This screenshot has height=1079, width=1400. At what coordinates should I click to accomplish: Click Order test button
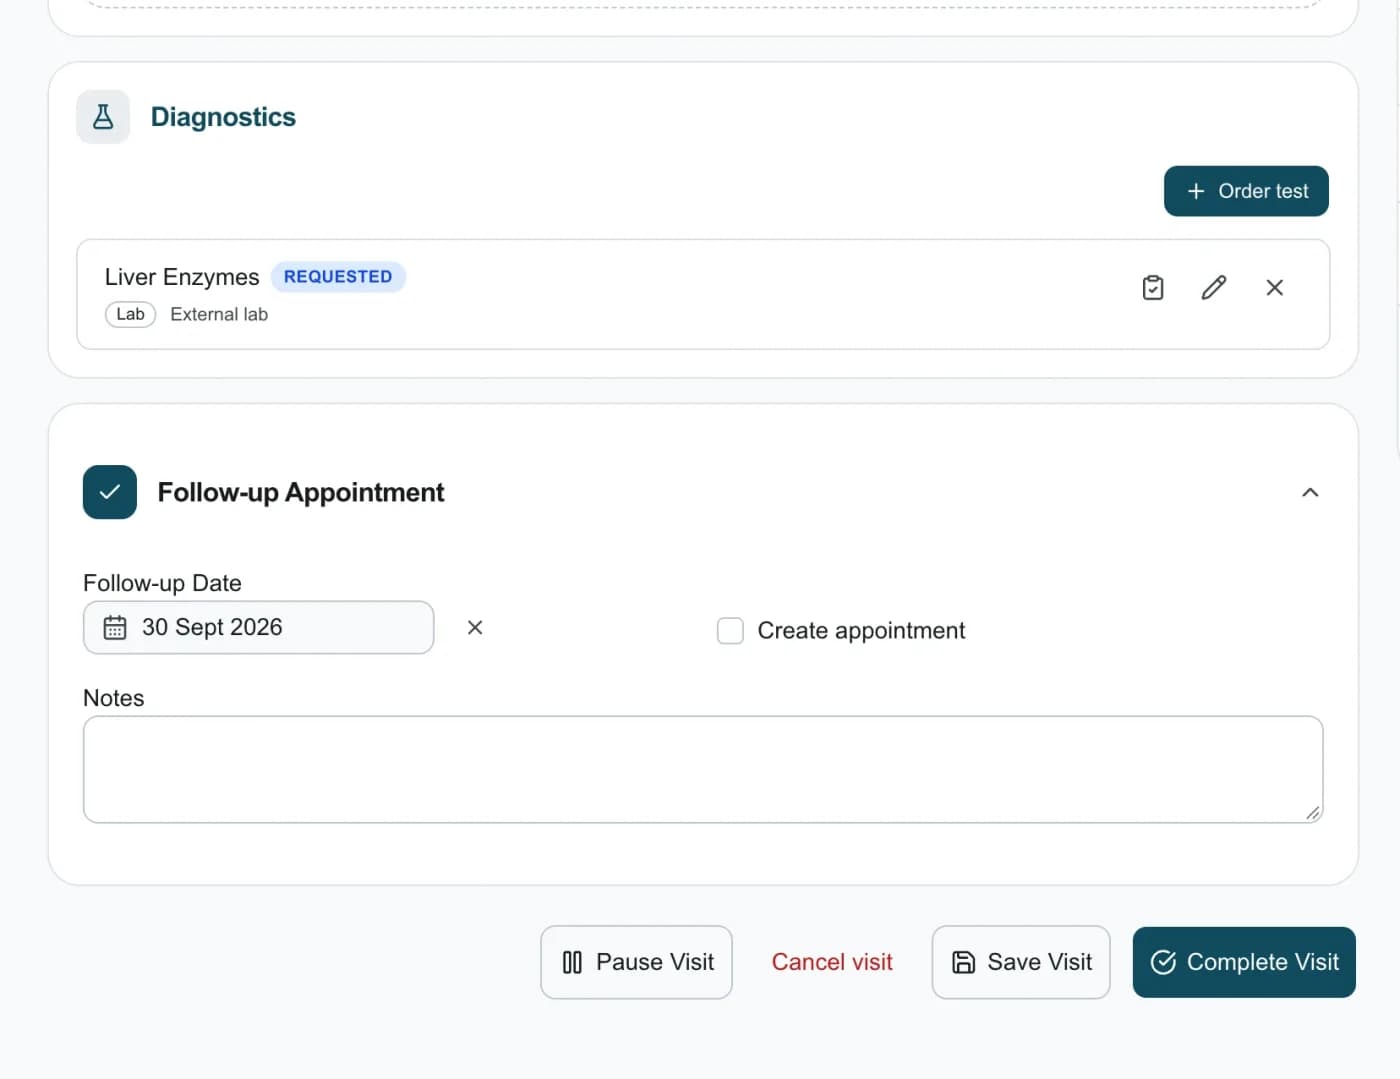coord(1246,191)
